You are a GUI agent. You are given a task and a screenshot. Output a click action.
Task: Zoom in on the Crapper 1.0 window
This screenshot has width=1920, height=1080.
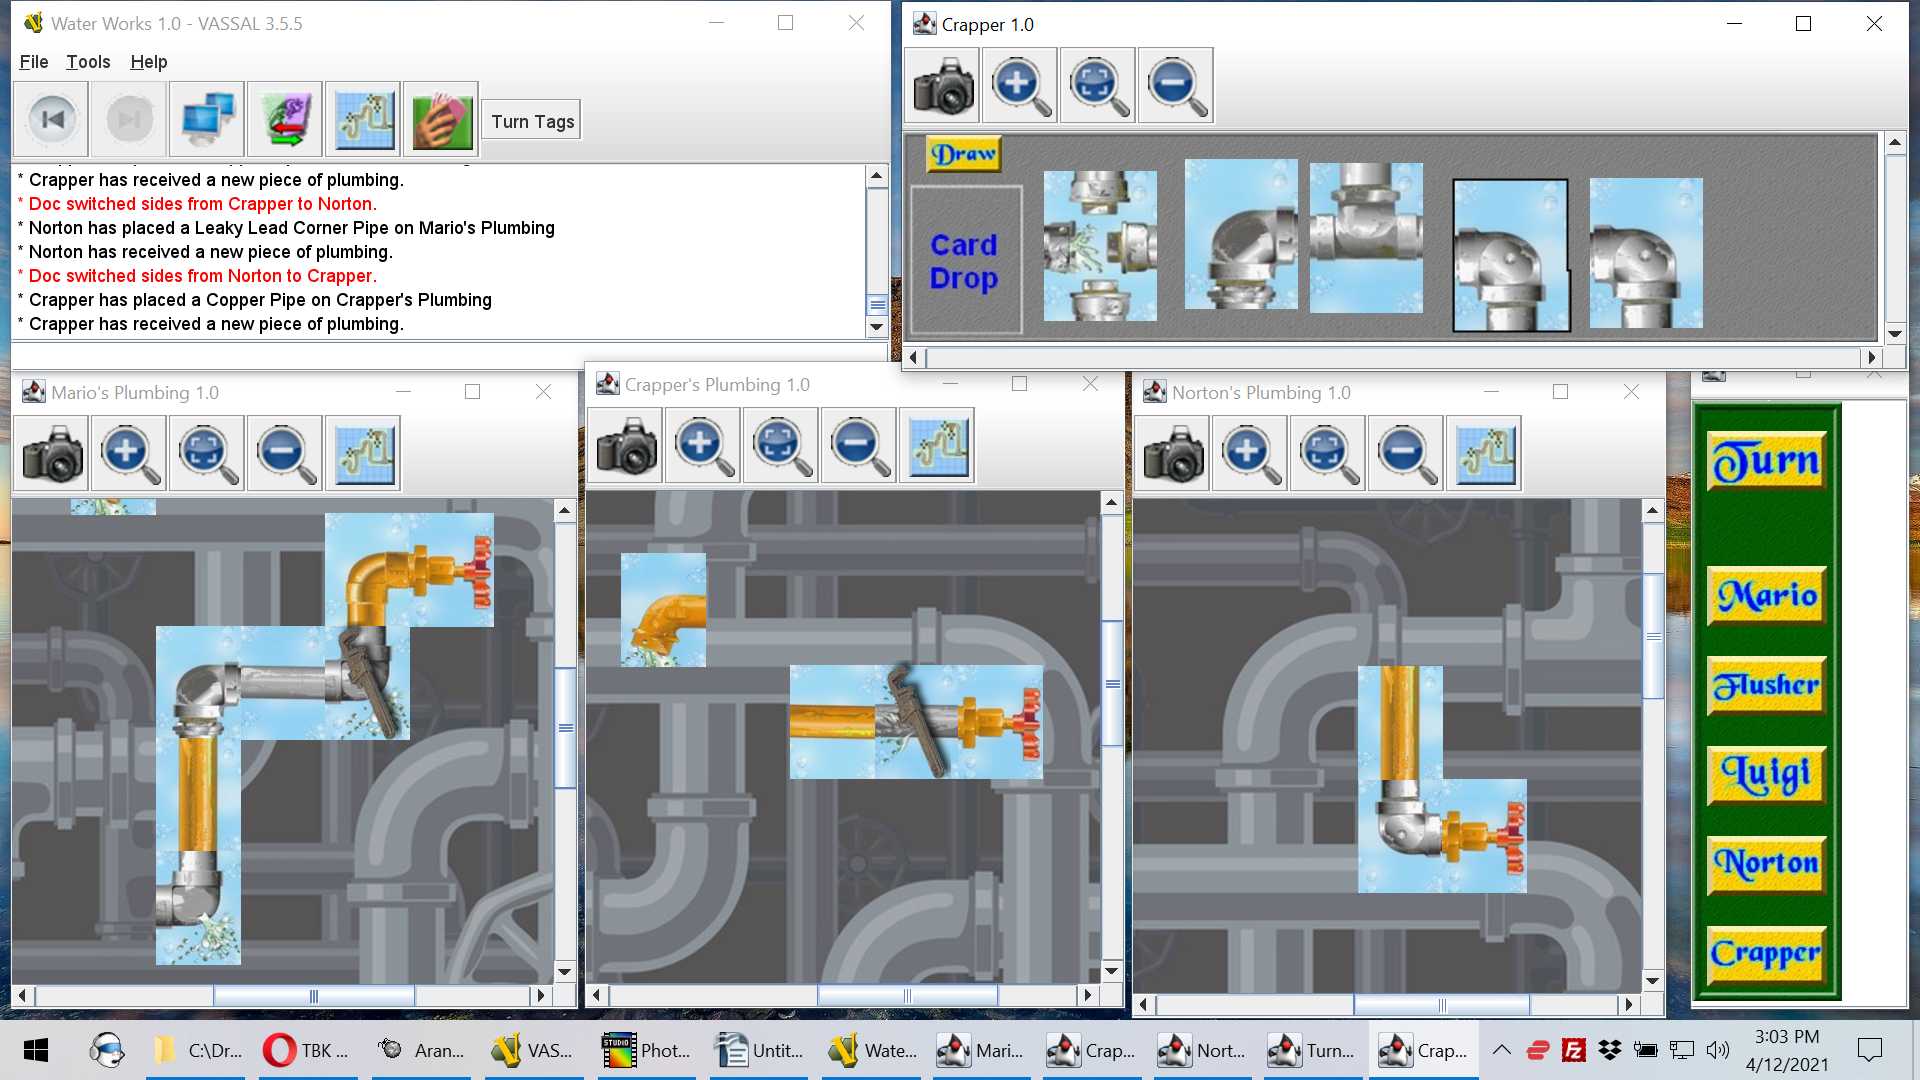click(1020, 85)
